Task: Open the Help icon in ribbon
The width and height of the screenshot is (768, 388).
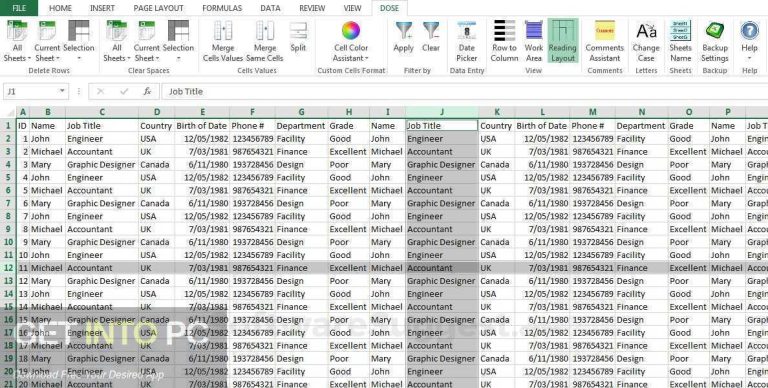Action: (x=749, y=30)
